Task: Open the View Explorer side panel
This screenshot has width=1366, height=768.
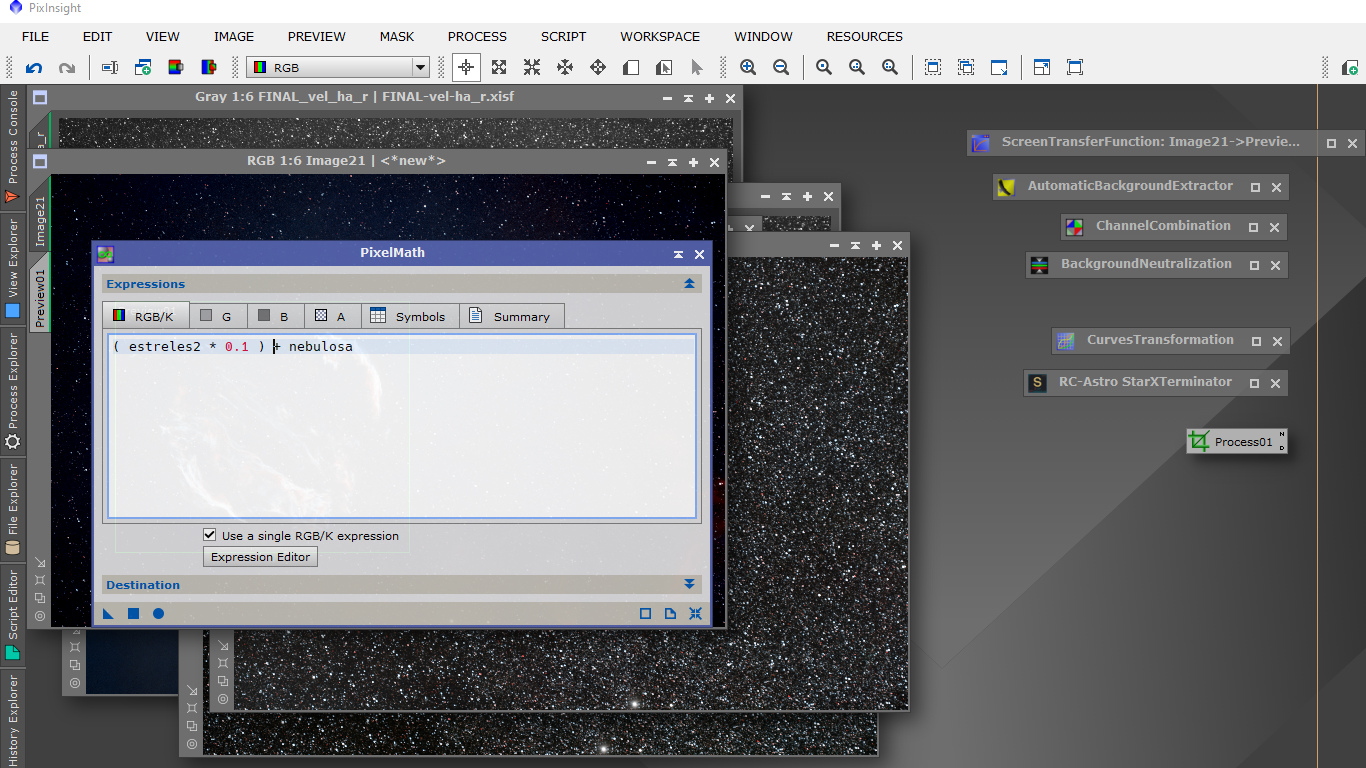Action: [x=12, y=268]
